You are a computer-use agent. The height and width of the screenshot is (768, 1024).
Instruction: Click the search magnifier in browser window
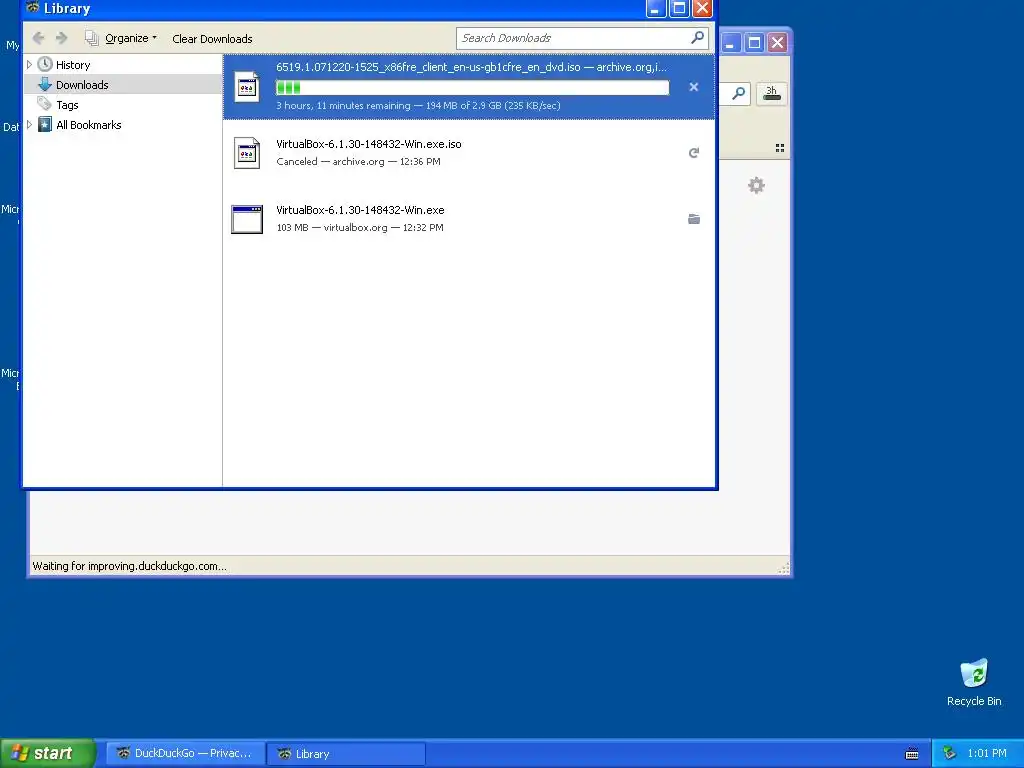738,94
